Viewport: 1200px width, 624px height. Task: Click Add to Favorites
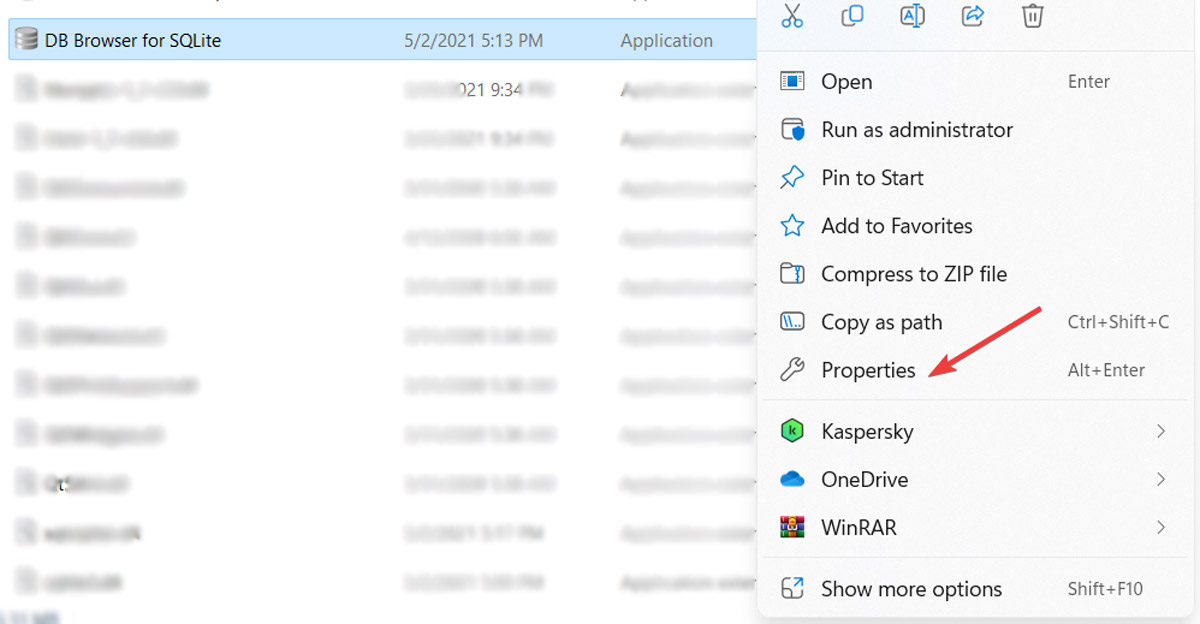pos(896,226)
